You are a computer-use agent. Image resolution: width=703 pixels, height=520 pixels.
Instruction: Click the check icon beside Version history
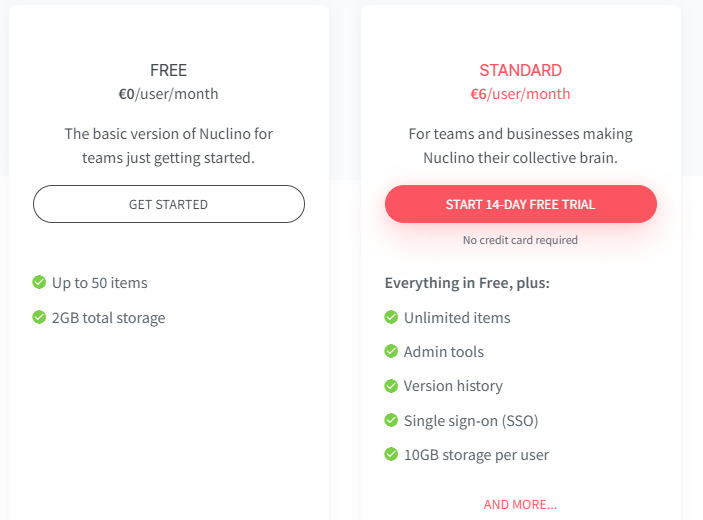pos(391,386)
